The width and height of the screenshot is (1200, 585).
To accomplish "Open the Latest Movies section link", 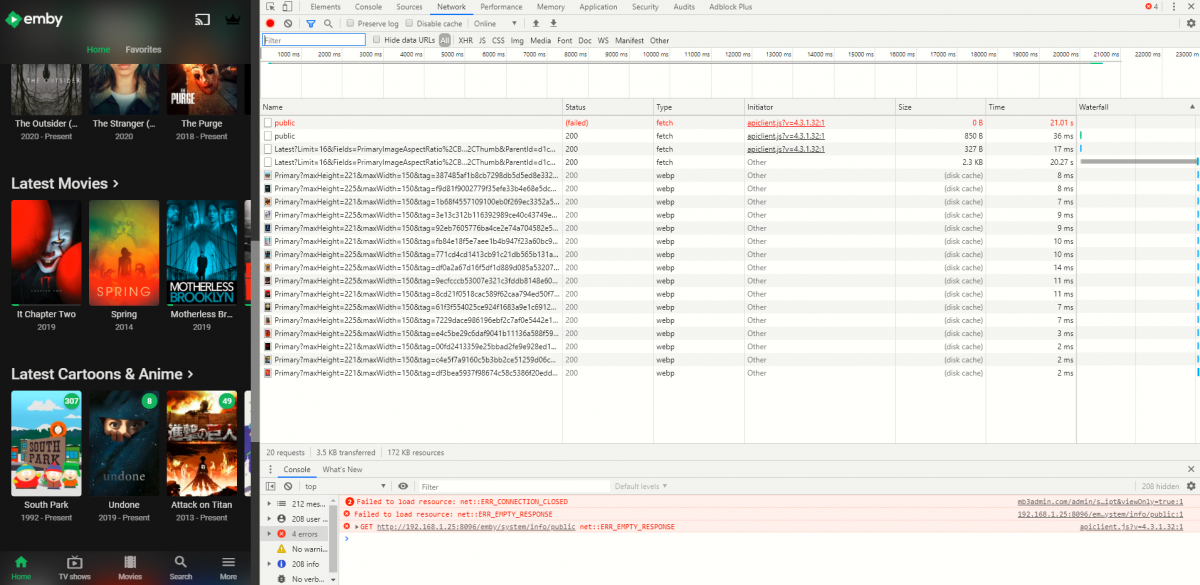I will coord(65,184).
